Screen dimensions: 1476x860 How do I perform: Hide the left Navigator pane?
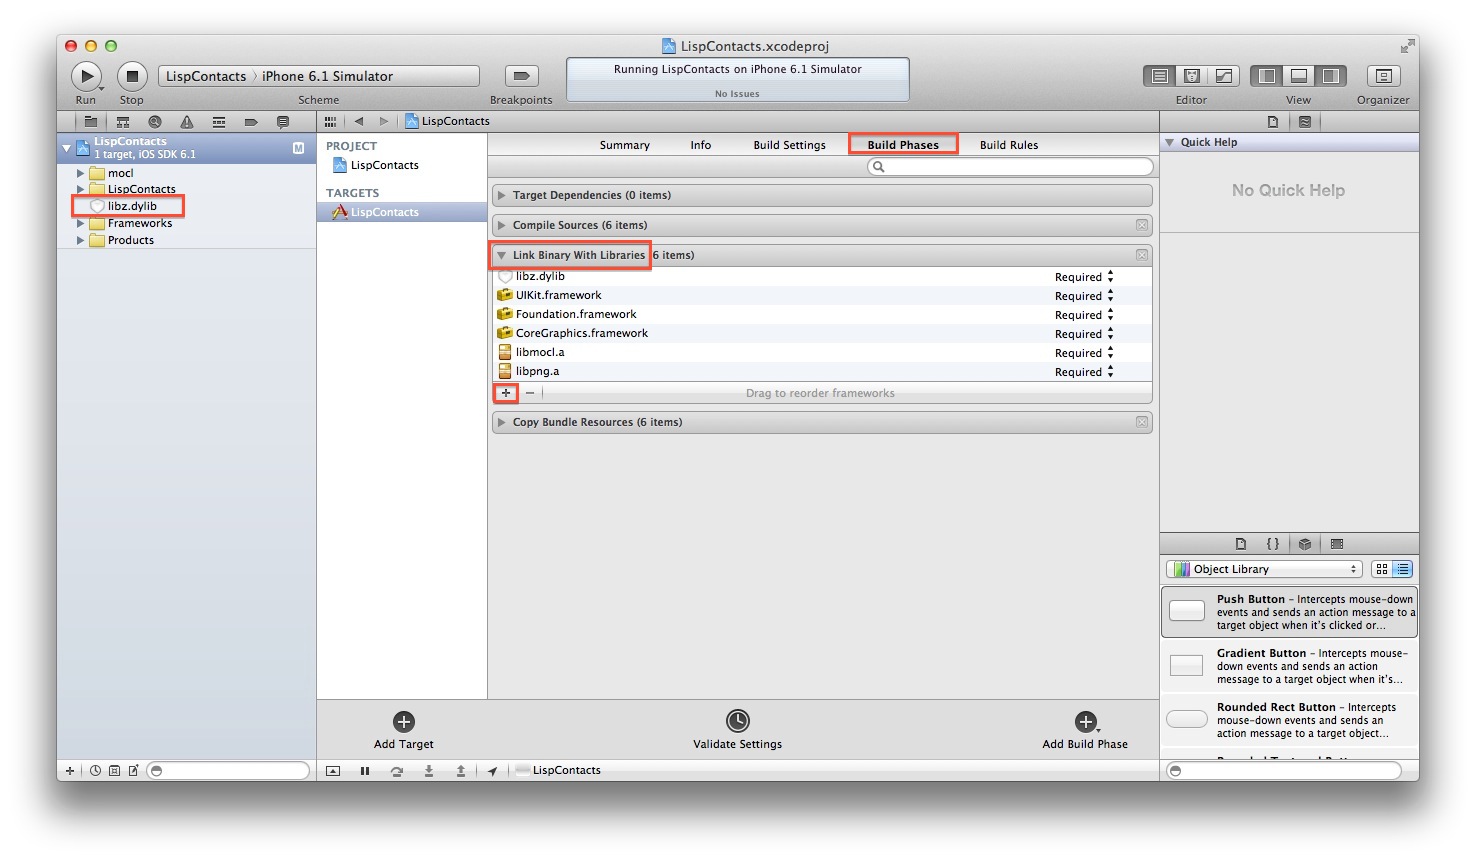pos(1267,76)
